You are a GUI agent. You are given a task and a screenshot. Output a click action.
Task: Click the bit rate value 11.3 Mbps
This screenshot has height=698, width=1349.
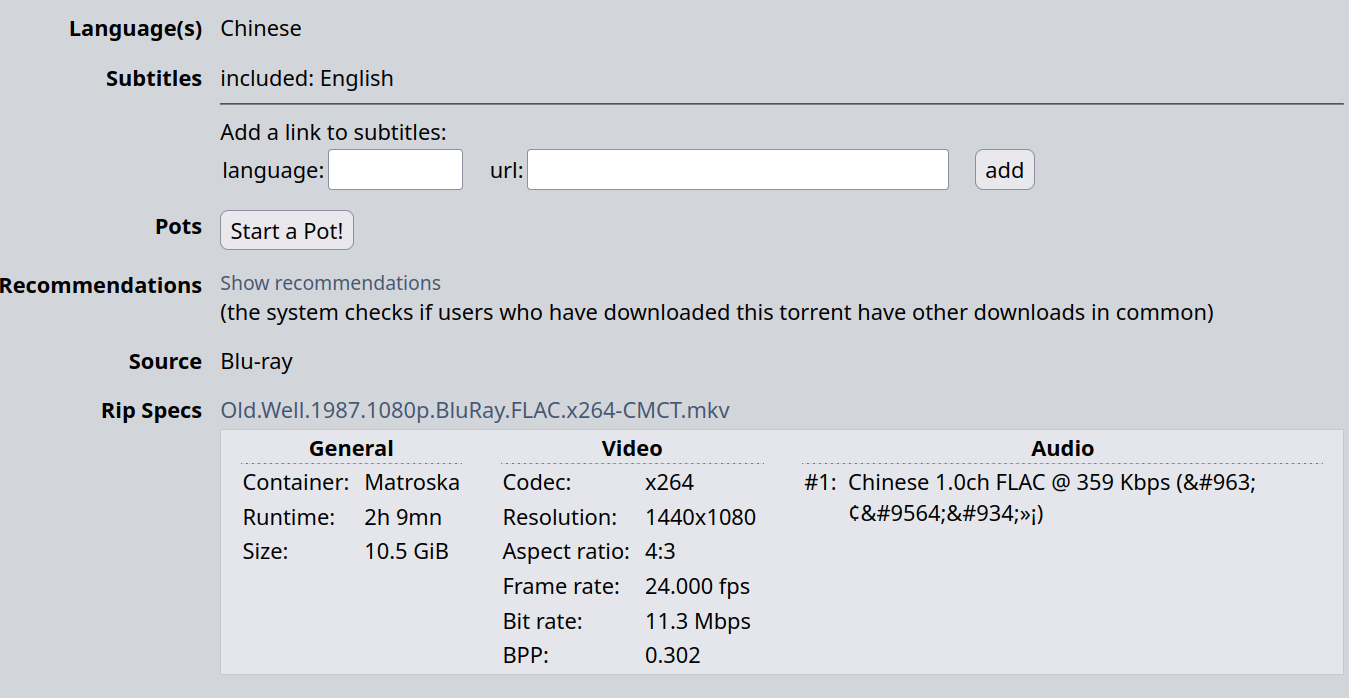(698, 622)
